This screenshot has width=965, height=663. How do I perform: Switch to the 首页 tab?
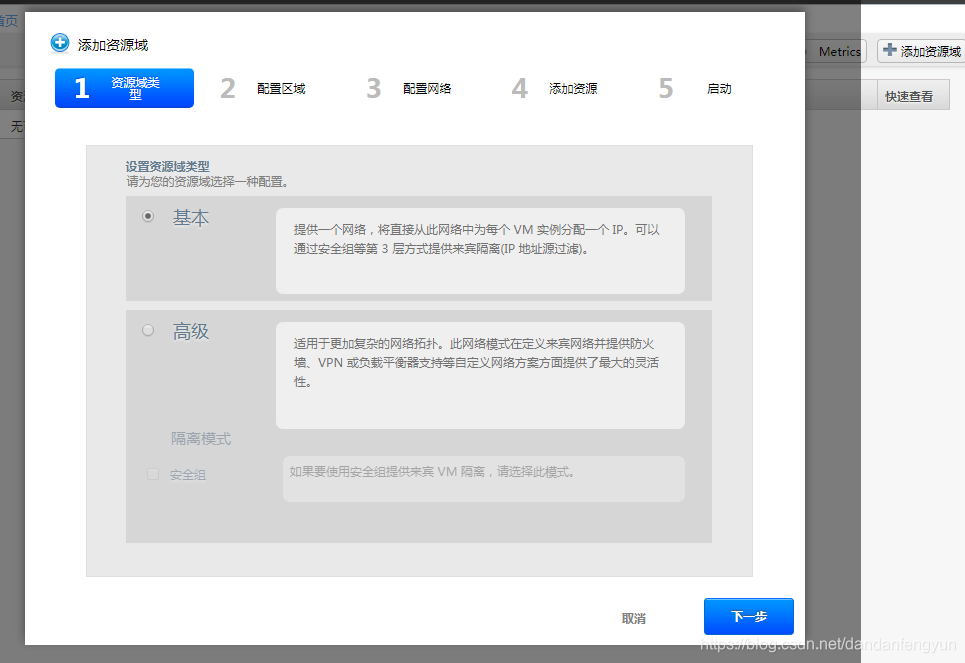pos(8,19)
